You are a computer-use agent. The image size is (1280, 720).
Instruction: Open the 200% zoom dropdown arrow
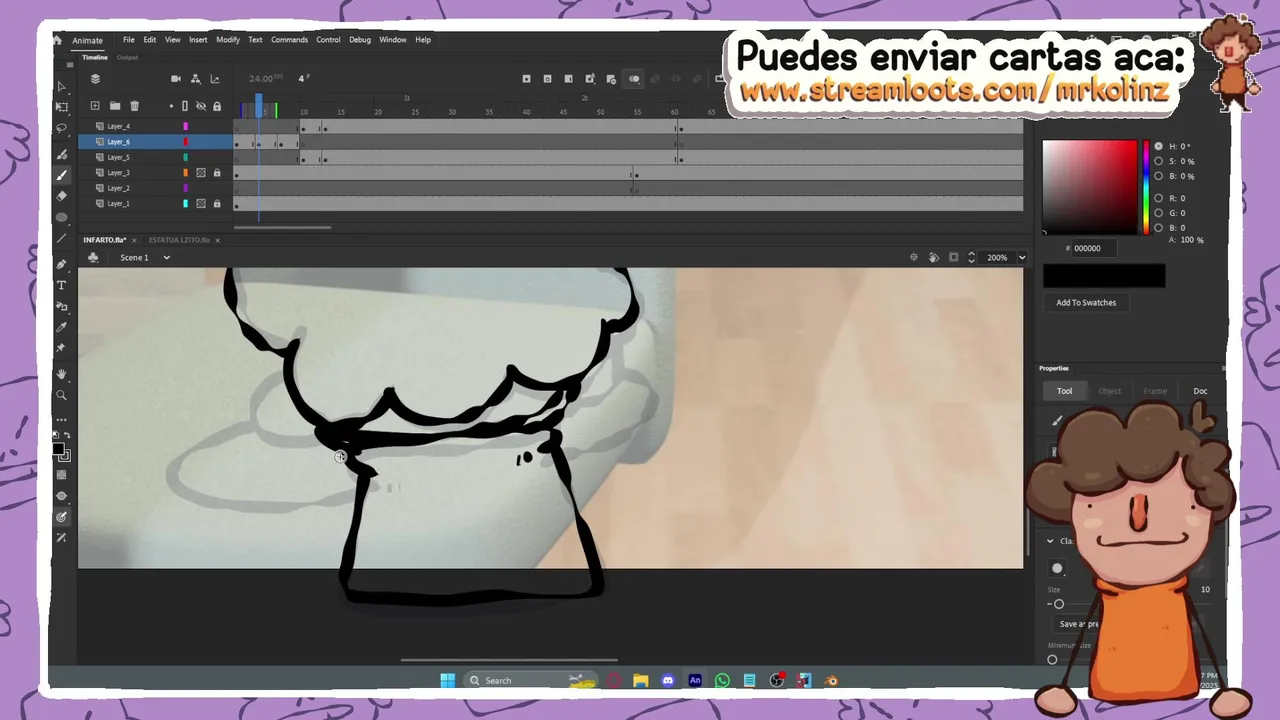coord(1022,258)
